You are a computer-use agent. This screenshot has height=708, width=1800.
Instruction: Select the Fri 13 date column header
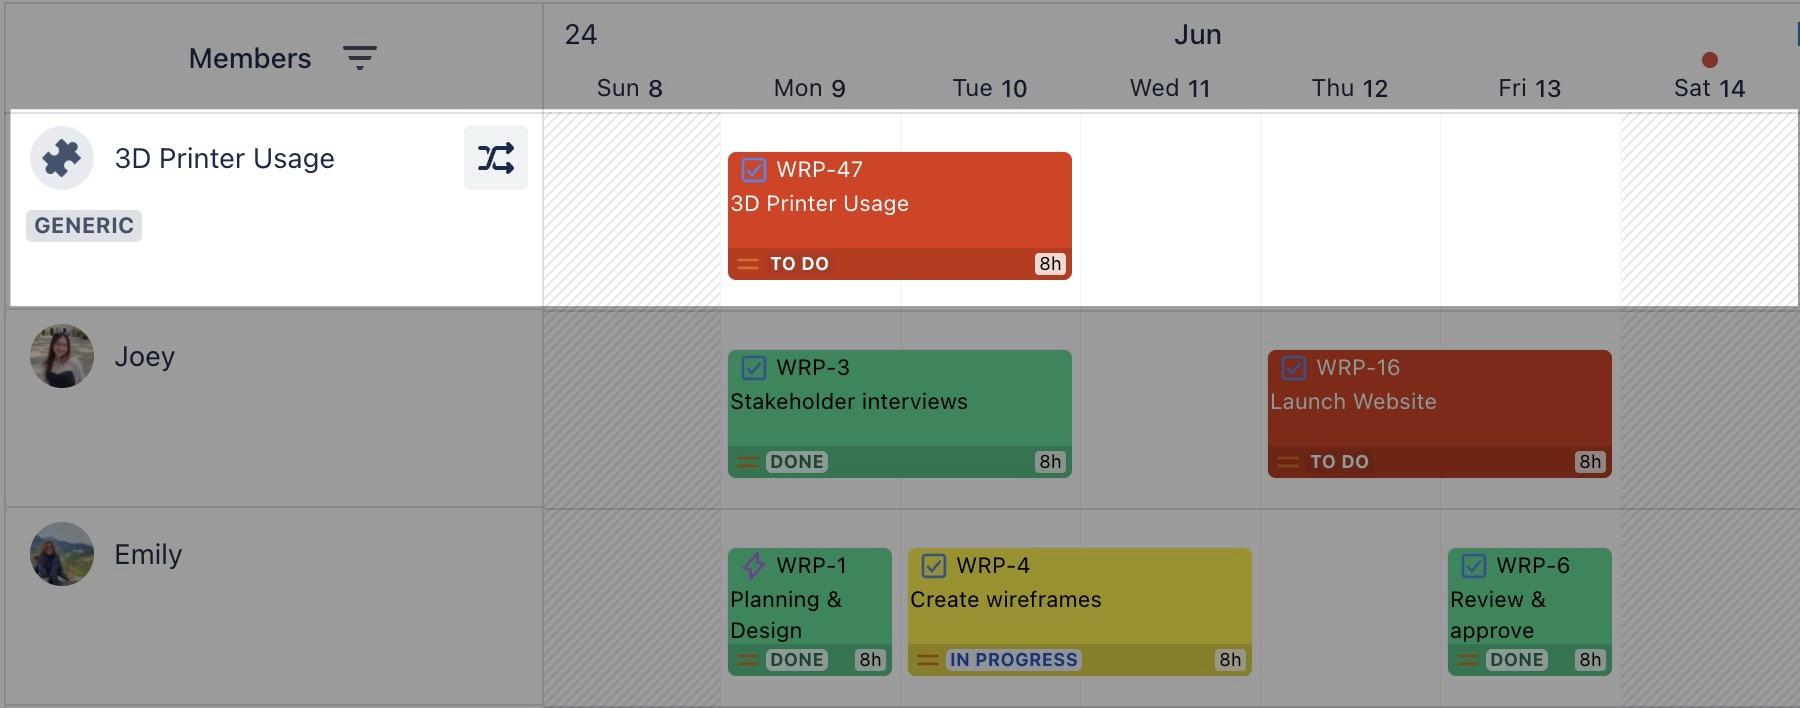[1529, 88]
